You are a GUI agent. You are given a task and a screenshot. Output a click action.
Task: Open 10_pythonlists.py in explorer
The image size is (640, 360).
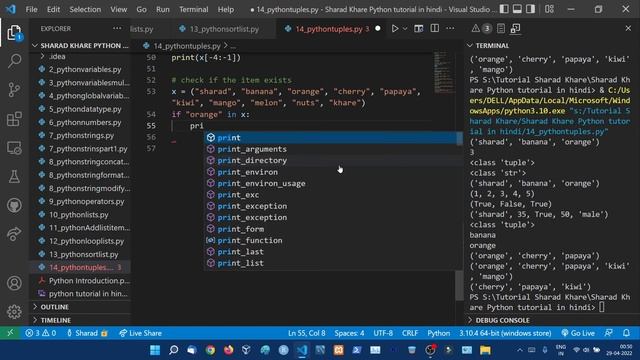(x=79, y=215)
